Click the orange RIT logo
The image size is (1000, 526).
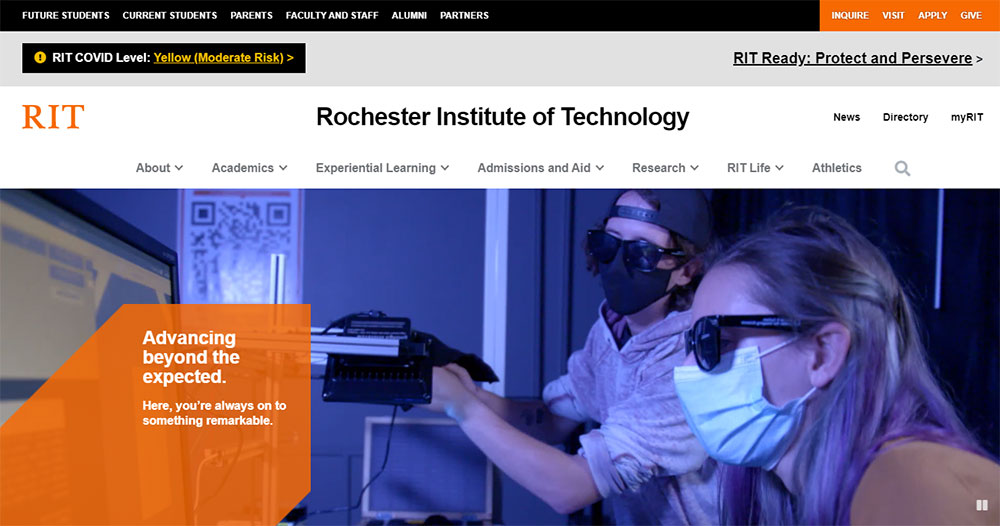pyautogui.click(x=53, y=117)
